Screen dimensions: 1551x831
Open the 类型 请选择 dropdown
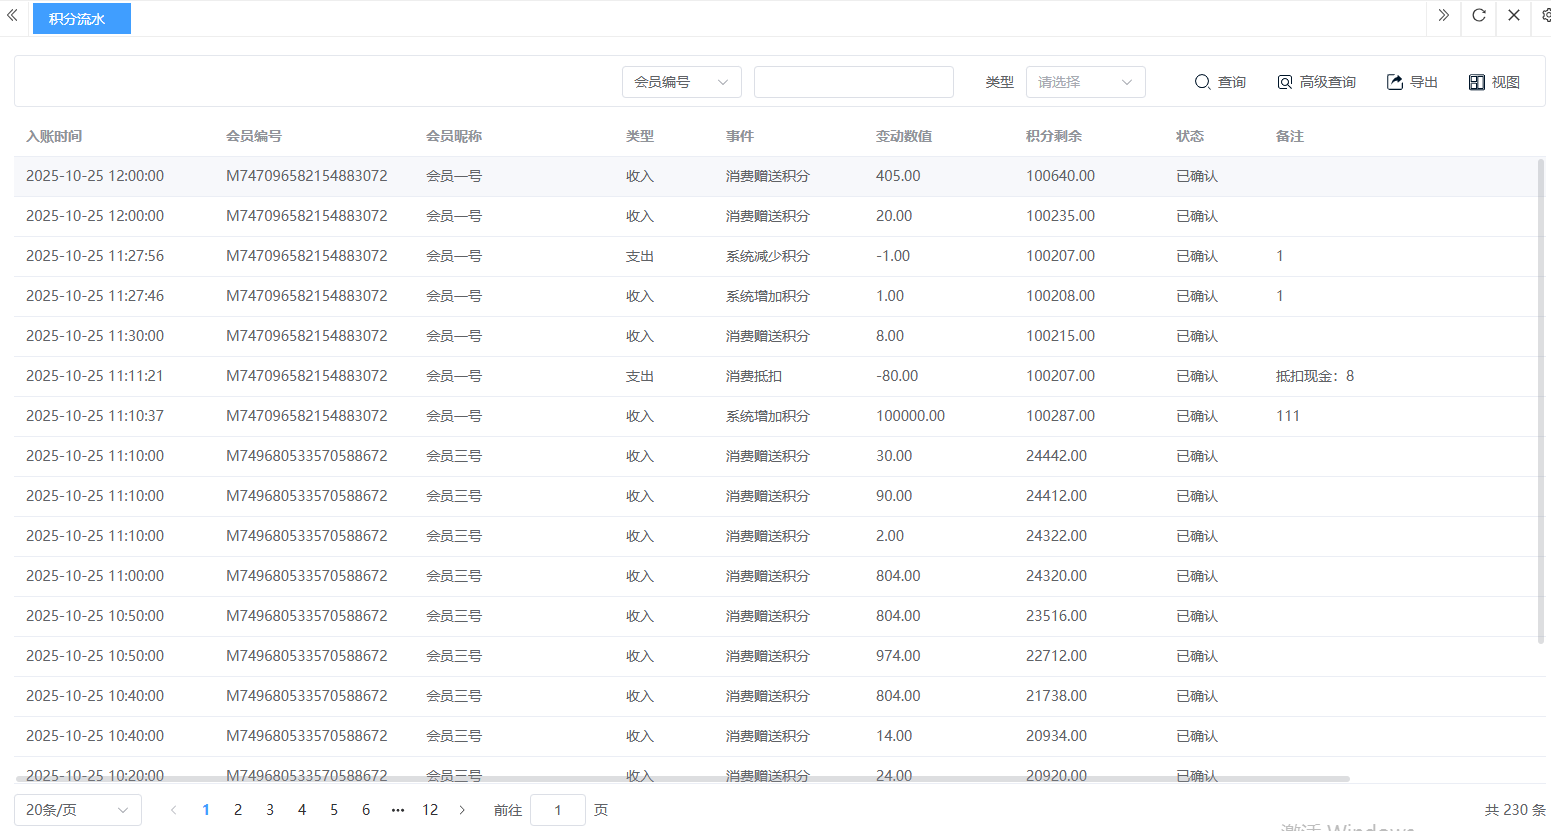(1085, 82)
